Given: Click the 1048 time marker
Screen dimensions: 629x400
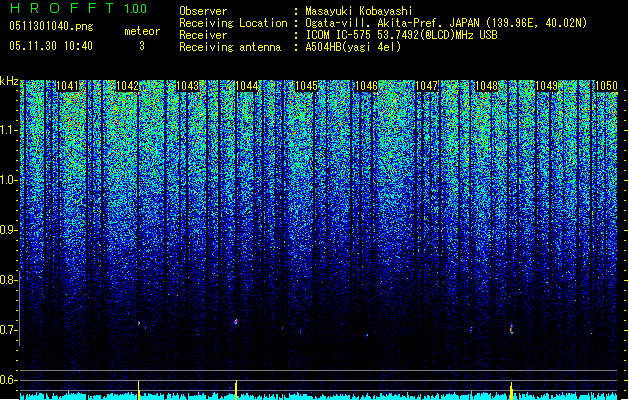Looking at the screenshot, I should click(487, 86).
